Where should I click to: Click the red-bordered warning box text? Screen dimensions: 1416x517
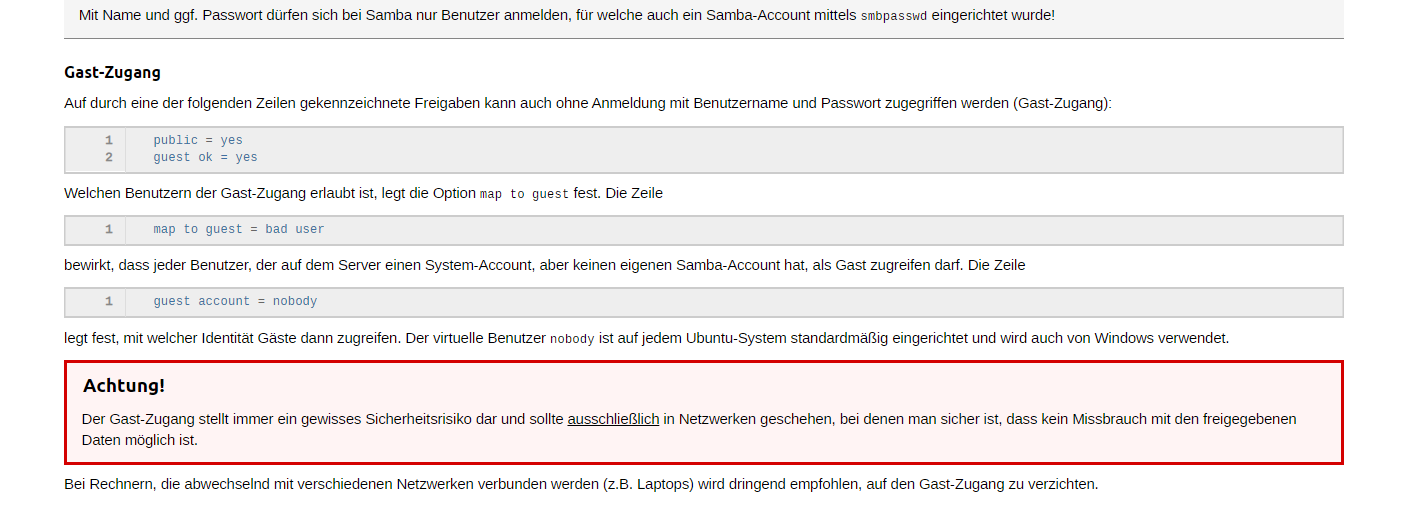pos(689,429)
